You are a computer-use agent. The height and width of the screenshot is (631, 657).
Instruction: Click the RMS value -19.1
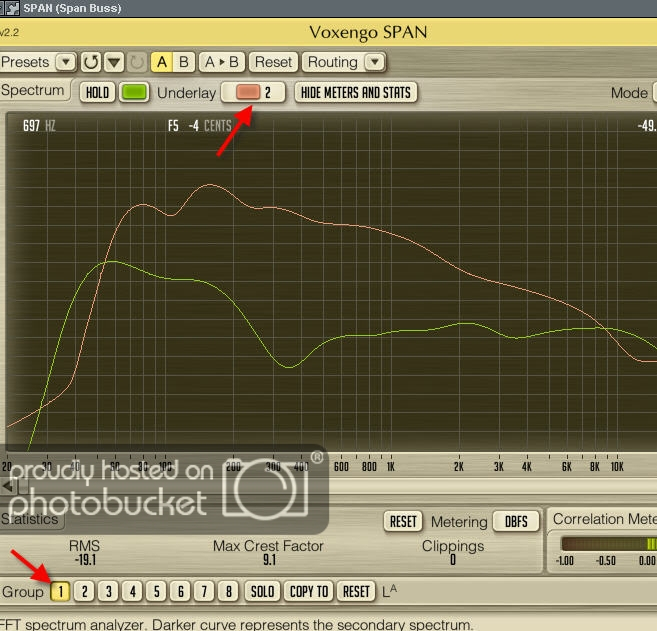pos(85,560)
